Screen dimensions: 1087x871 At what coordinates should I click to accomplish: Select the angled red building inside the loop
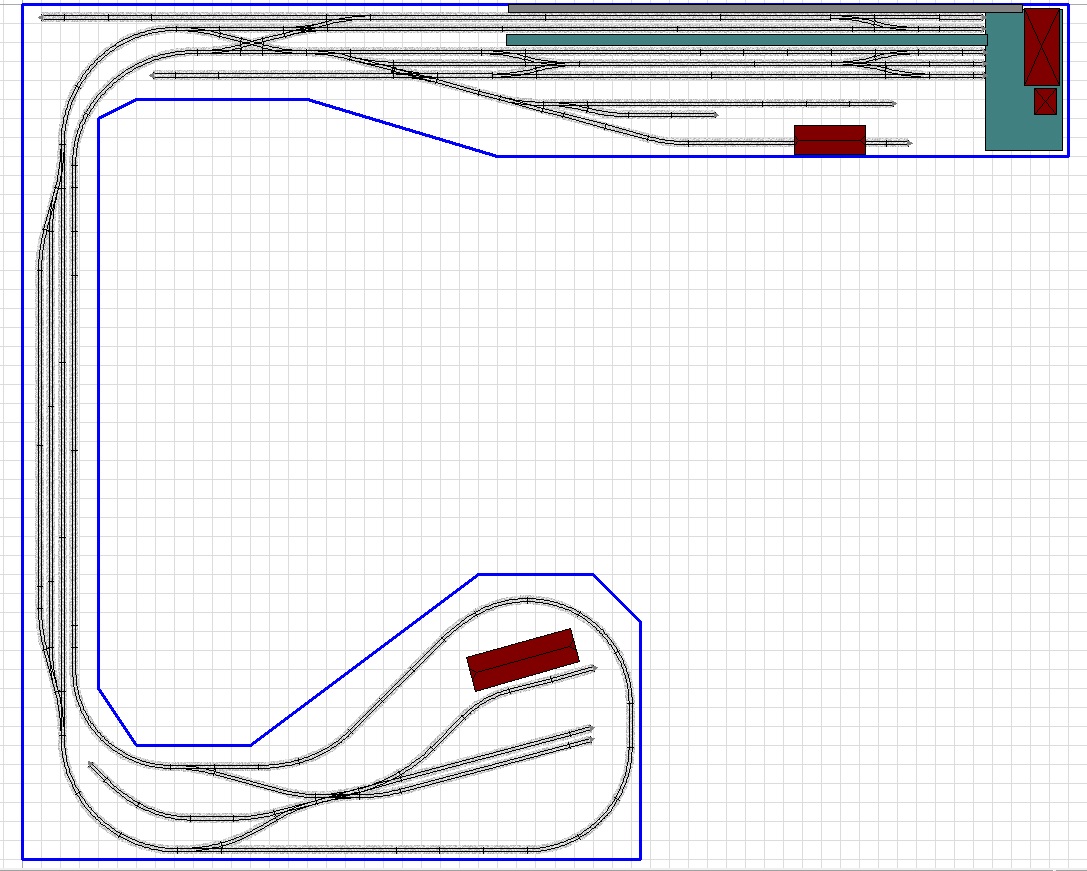(x=522, y=659)
